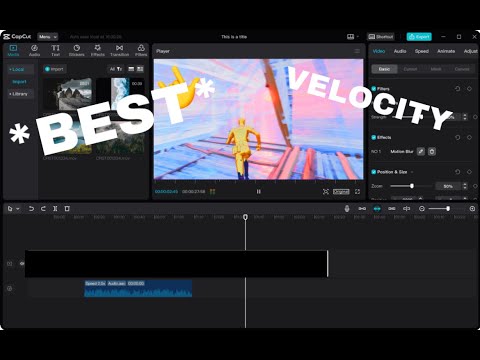The image size is (480, 360).
Task: Switch to the Audio inspector tab
Action: pyautogui.click(x=400, y=51)
